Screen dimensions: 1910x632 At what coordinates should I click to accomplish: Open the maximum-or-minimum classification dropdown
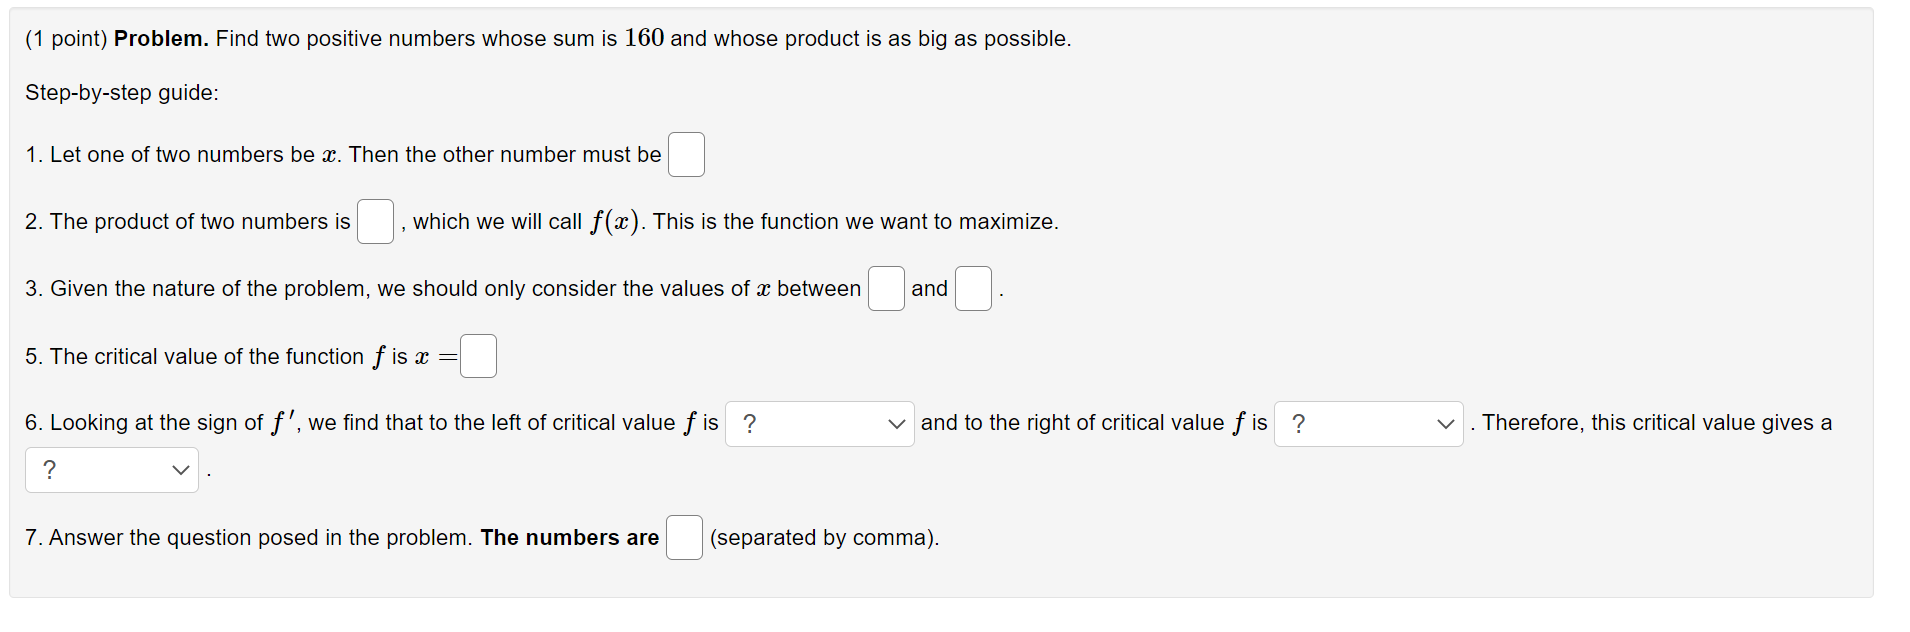[111, 469]
